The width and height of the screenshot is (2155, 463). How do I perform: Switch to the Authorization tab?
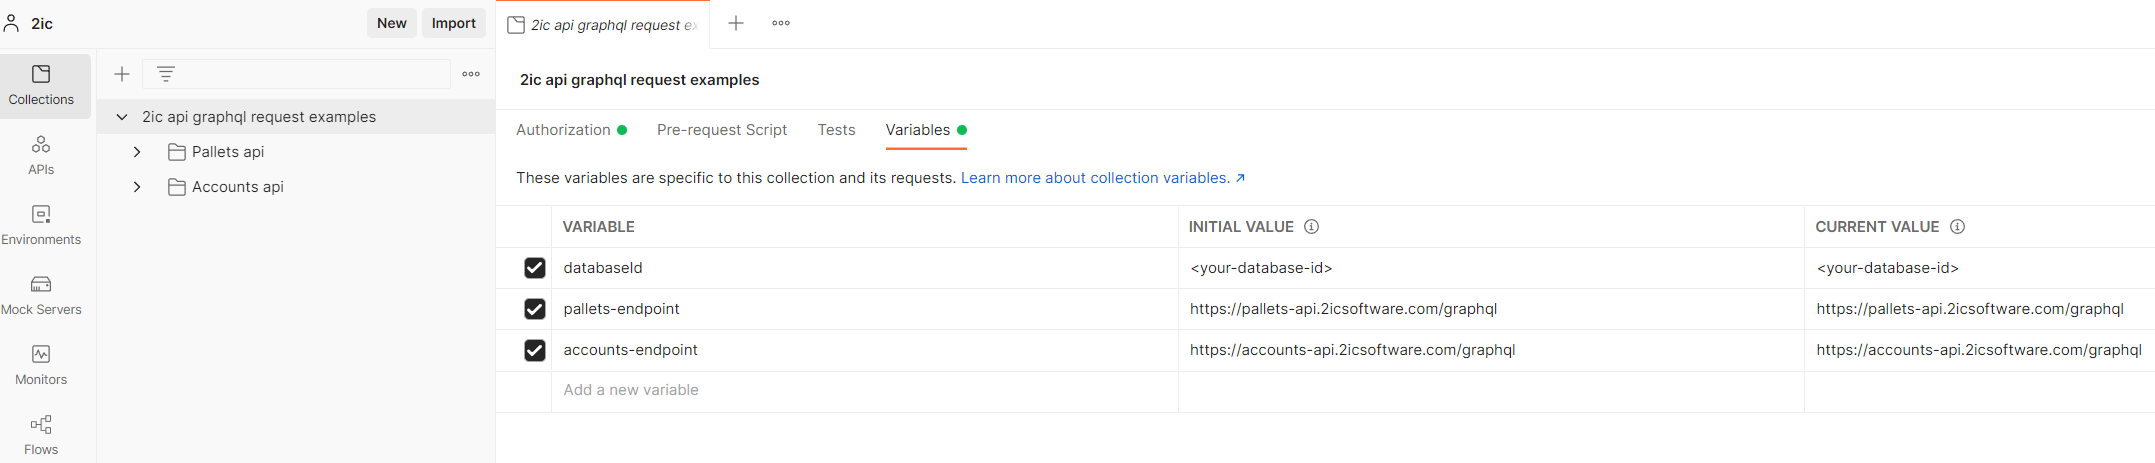tap(563, 130)
